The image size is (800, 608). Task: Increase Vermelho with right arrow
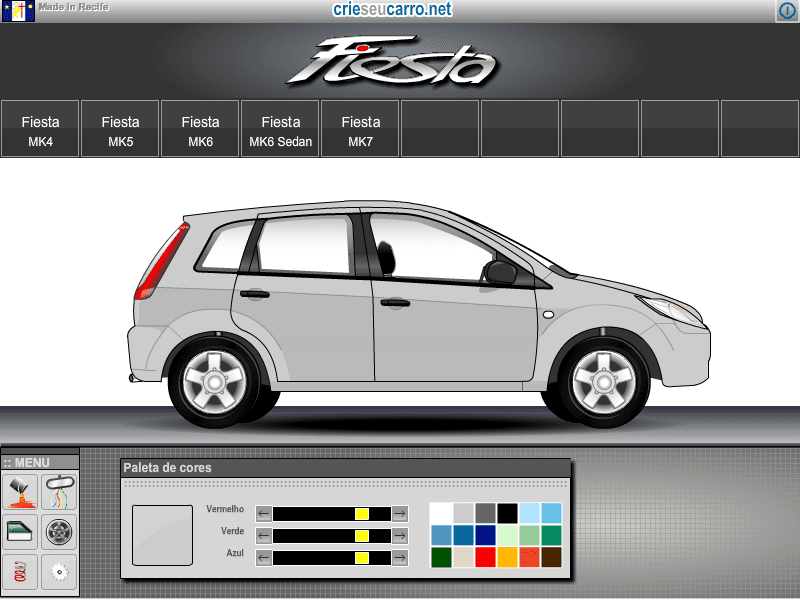point(401,514)
